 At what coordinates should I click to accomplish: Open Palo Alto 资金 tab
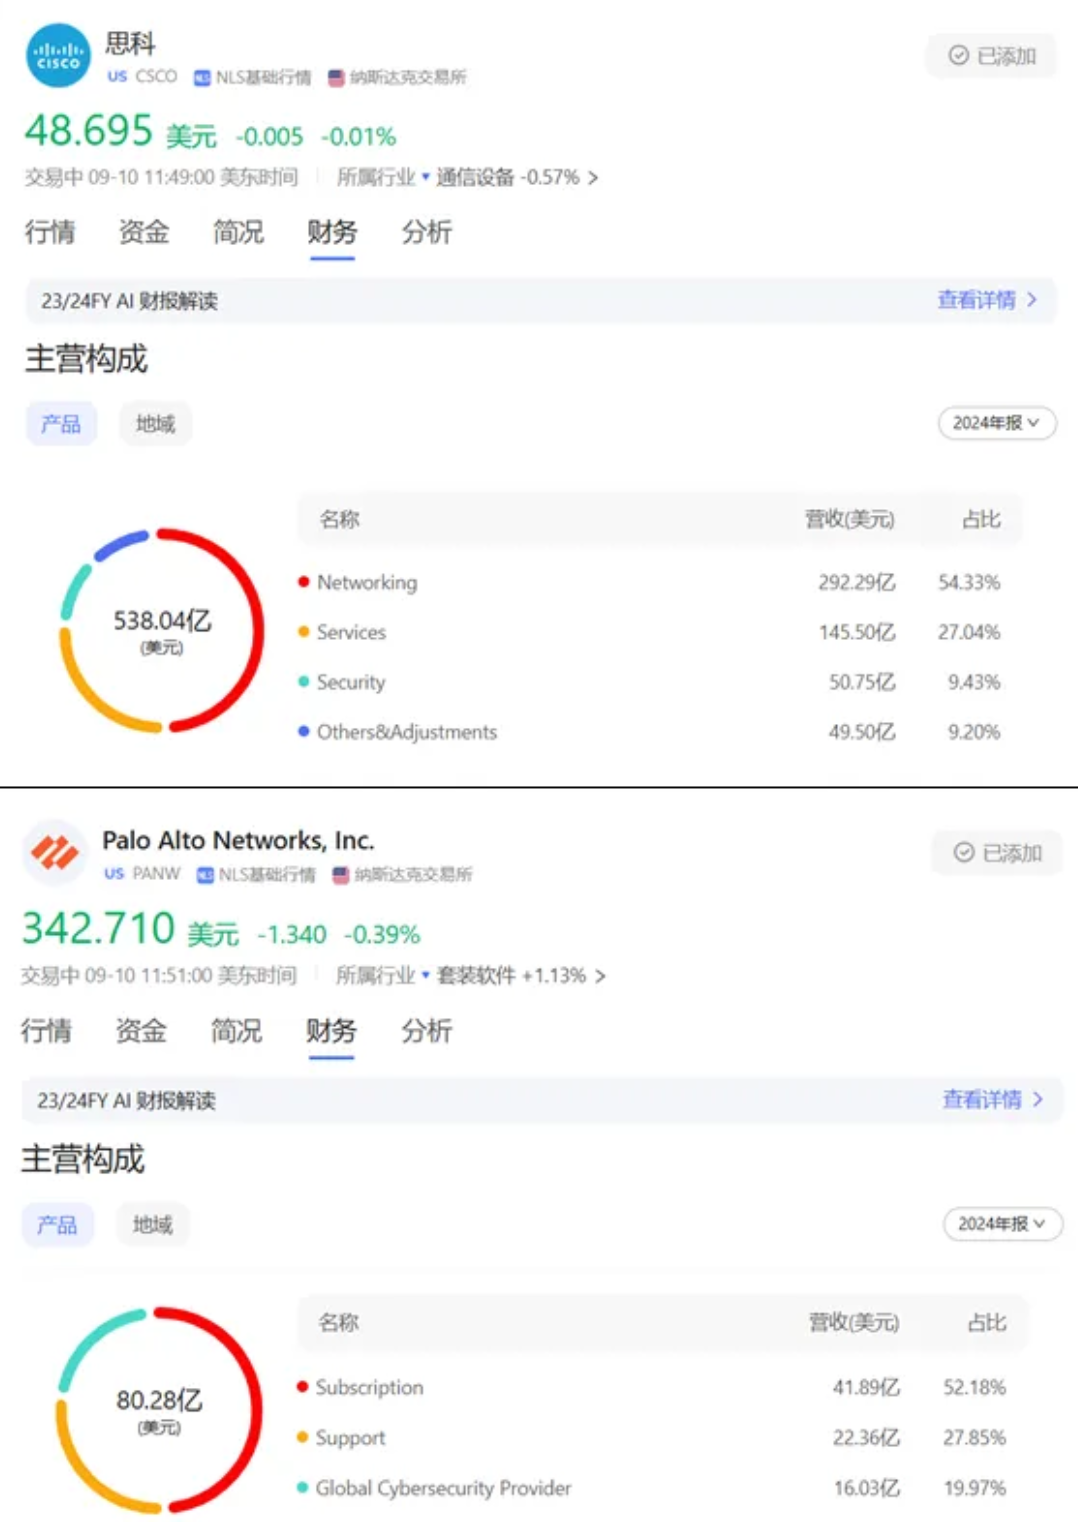pyautogui.click(x=141, y=1031)
